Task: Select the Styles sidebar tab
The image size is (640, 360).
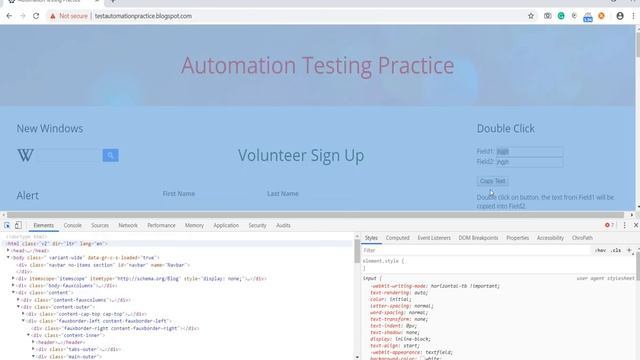Action: coord(371,238)
